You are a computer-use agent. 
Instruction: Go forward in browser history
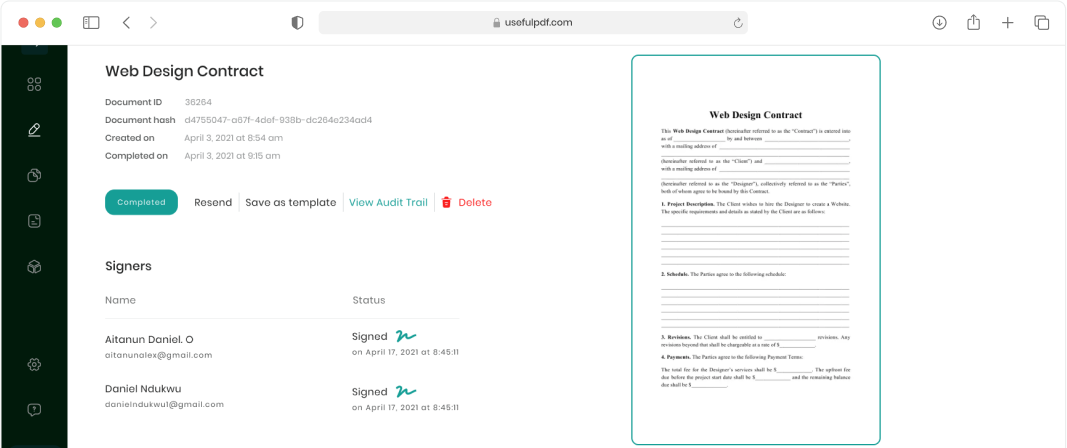(x=153, y=22)
